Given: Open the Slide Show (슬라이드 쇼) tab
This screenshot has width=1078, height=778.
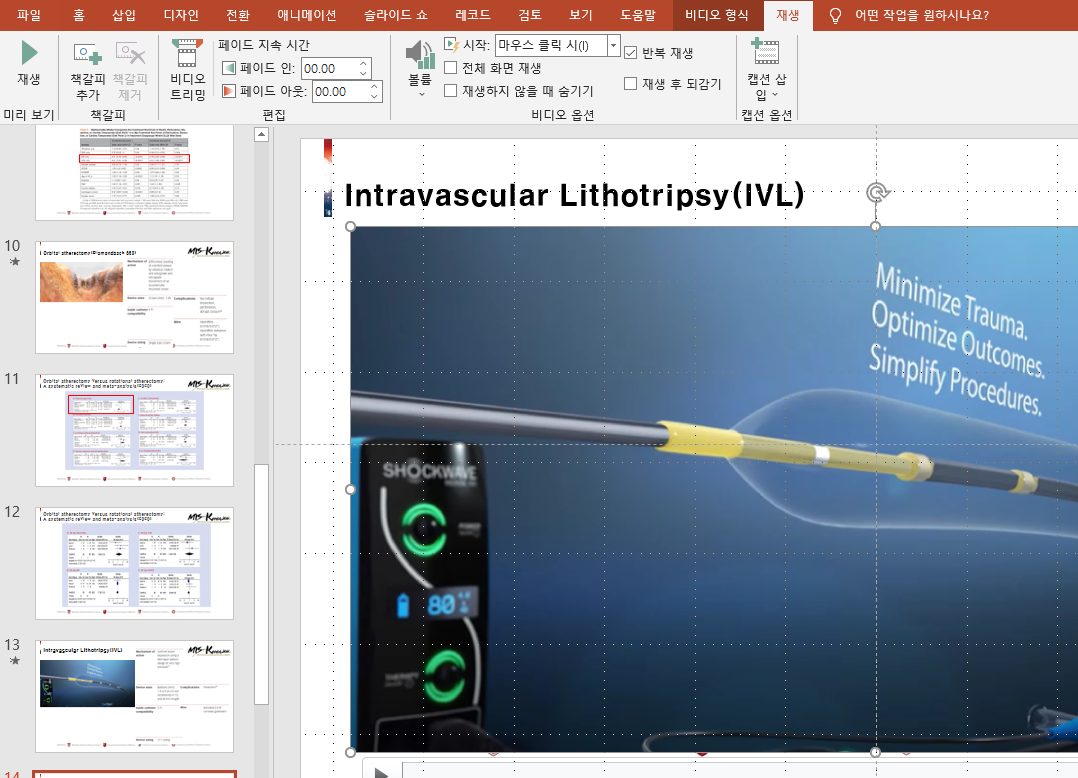Looking at the screenshot, I should [x=395, y=15].
